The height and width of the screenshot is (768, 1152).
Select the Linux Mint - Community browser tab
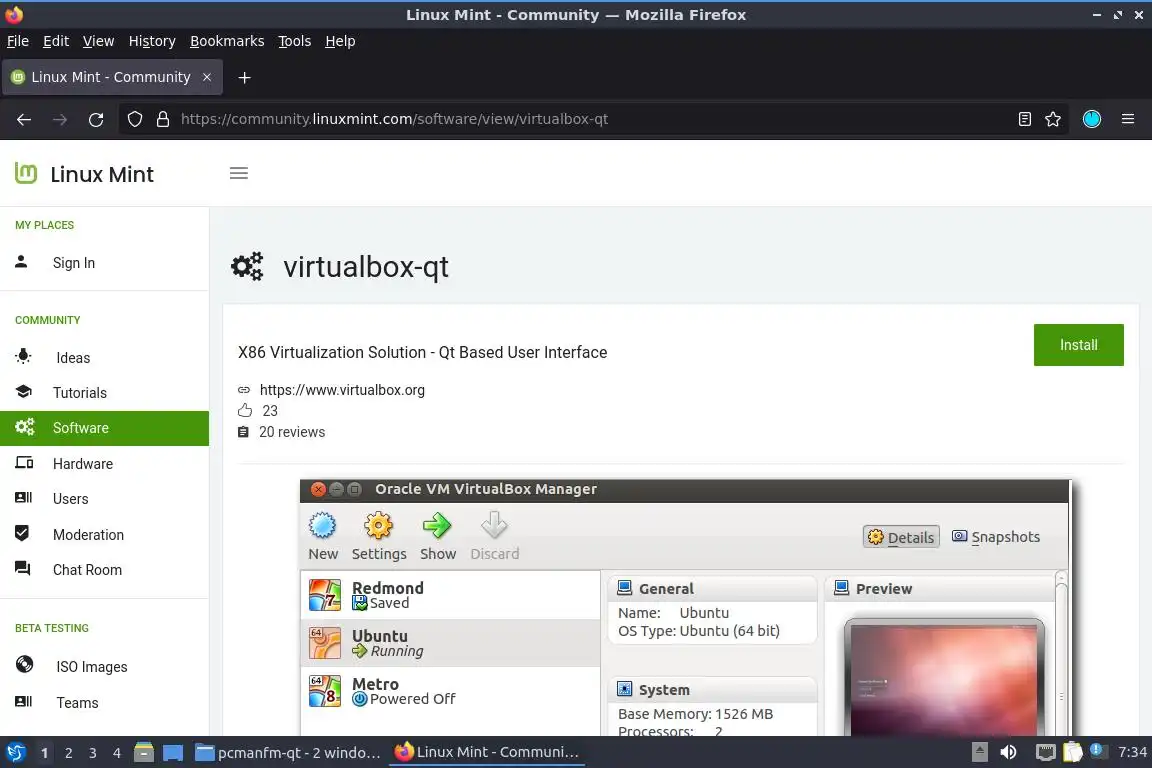(111, 77)
